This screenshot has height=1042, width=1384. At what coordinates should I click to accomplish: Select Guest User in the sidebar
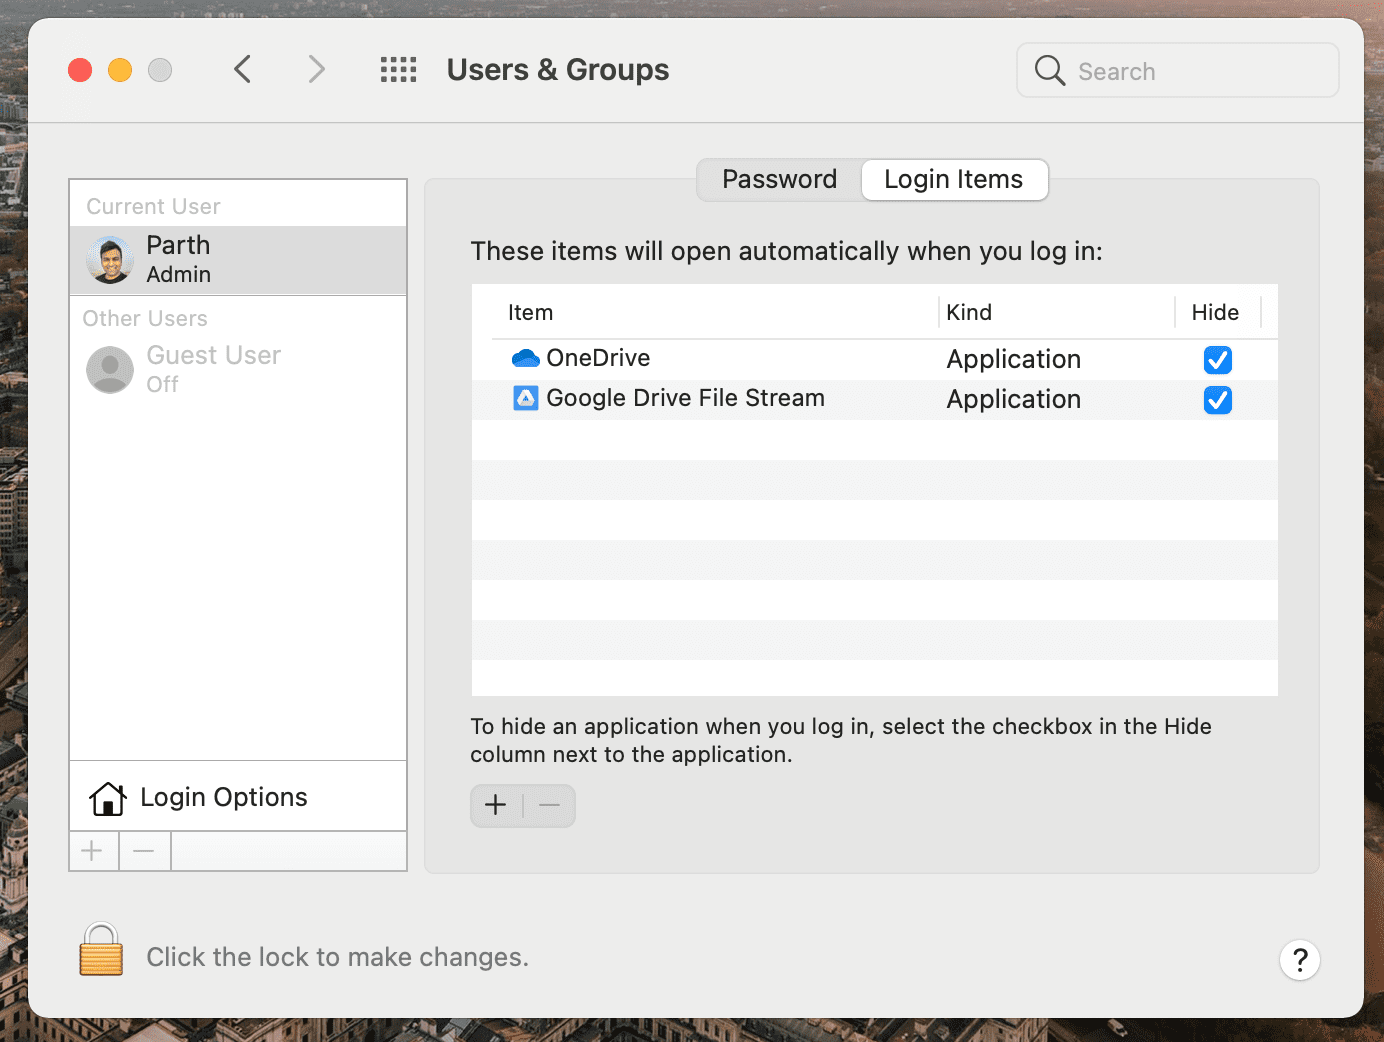pyautogui.click(x=238, y=370)
